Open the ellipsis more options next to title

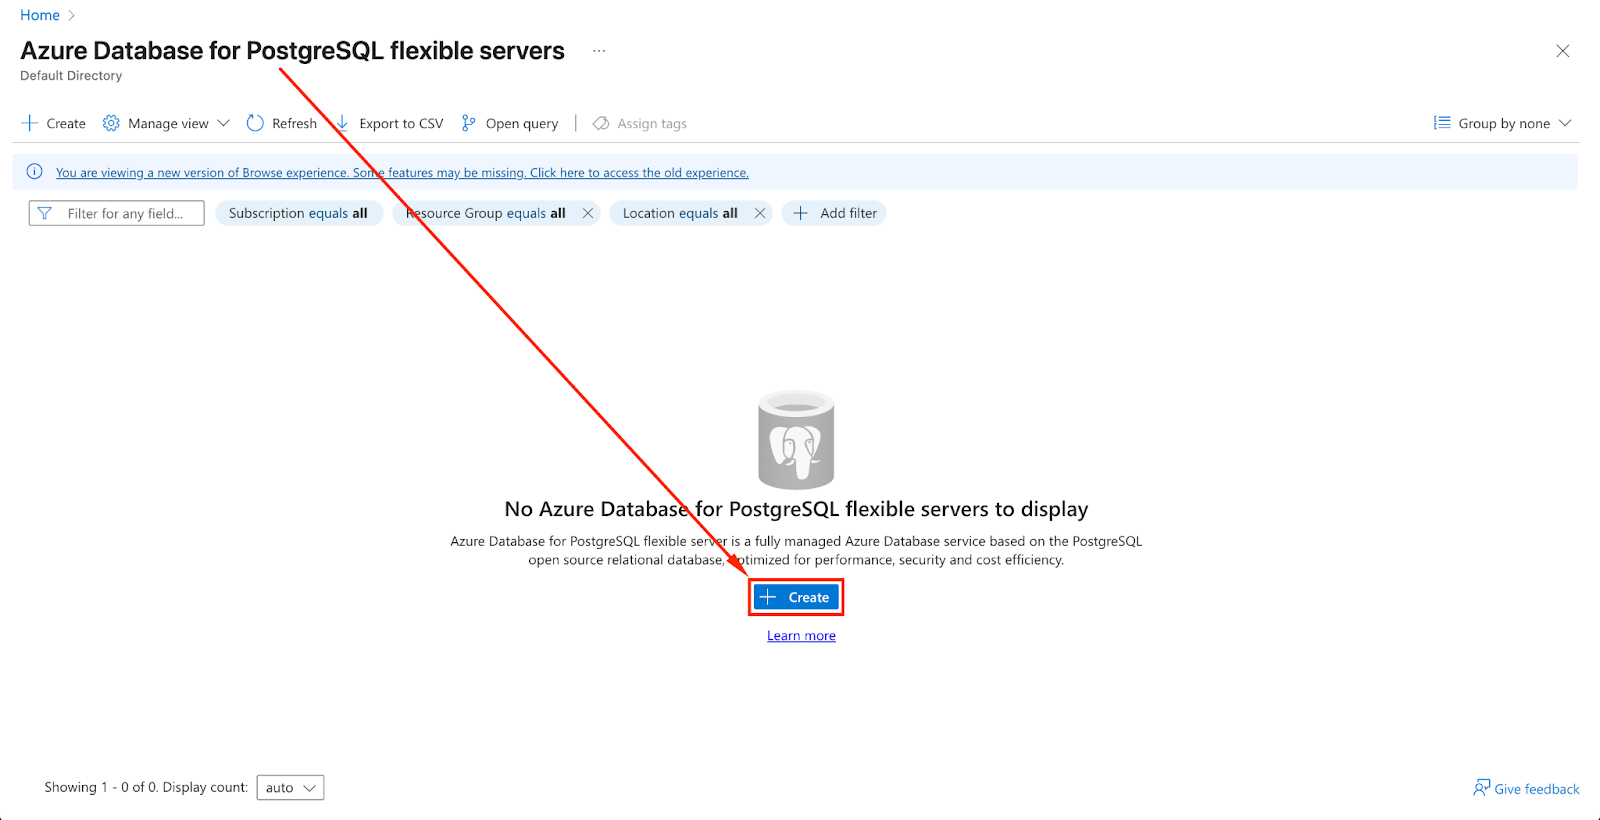(x=599, y=51)
